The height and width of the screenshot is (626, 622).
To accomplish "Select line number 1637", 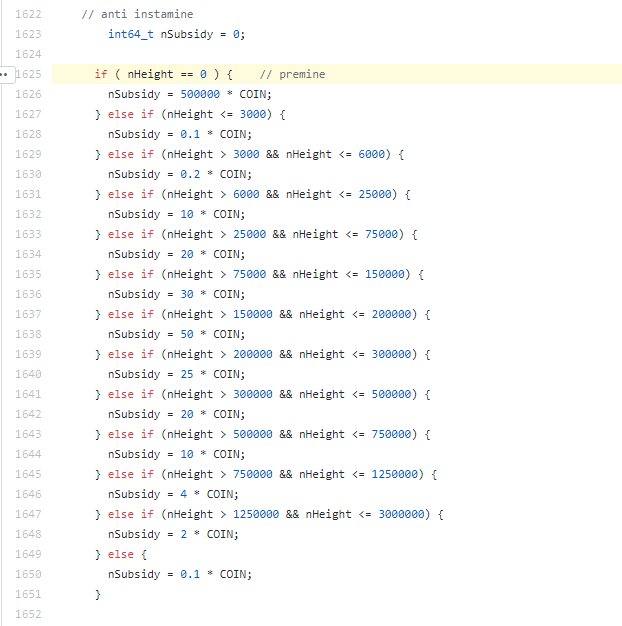I will [x=28, y=314].
